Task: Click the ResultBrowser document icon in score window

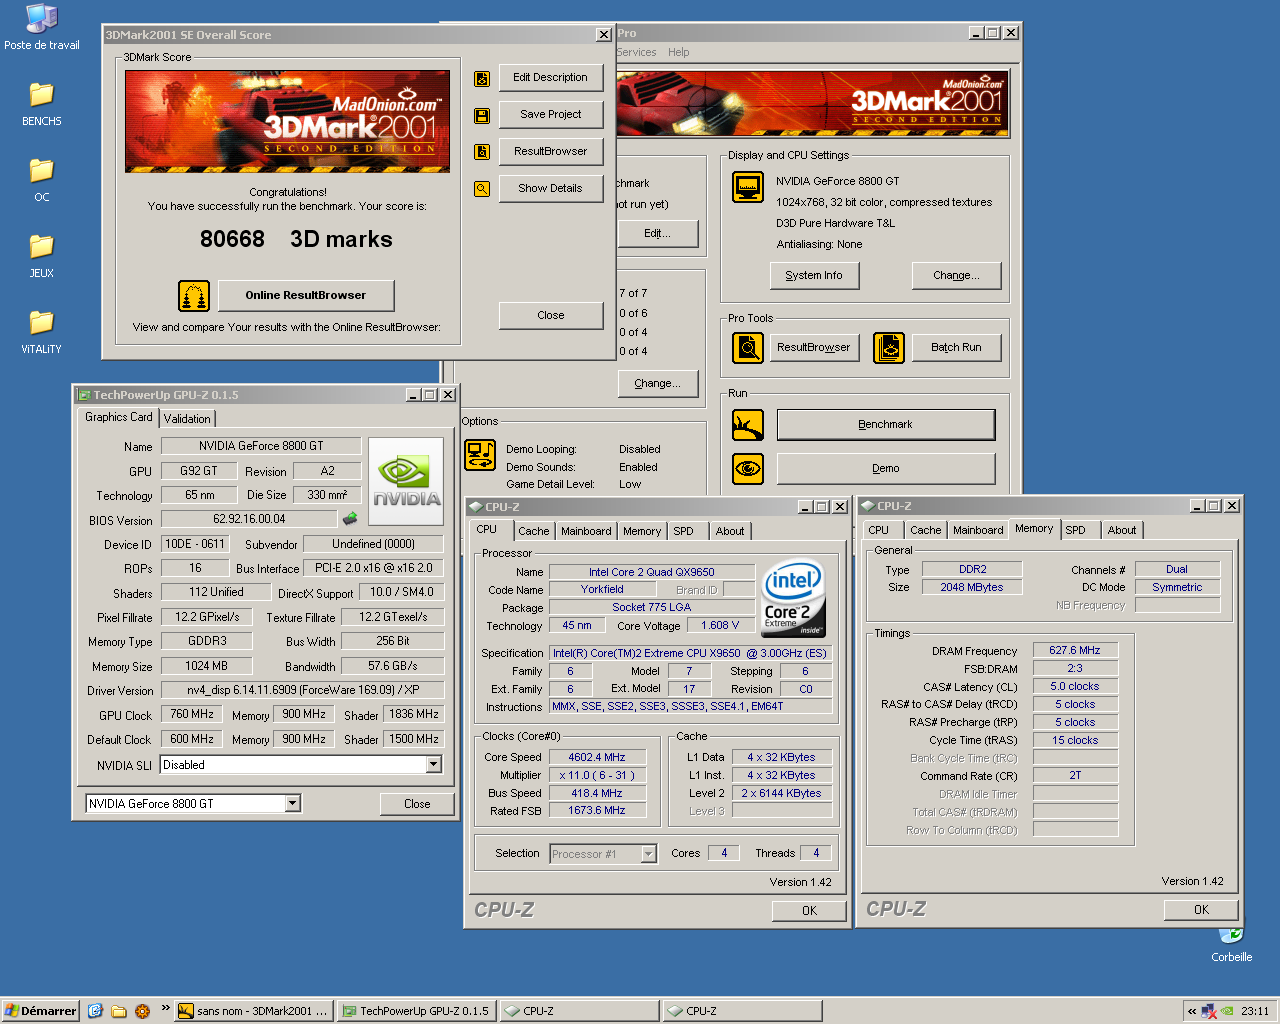Action: pyautogui.click(x=482, y=152)
